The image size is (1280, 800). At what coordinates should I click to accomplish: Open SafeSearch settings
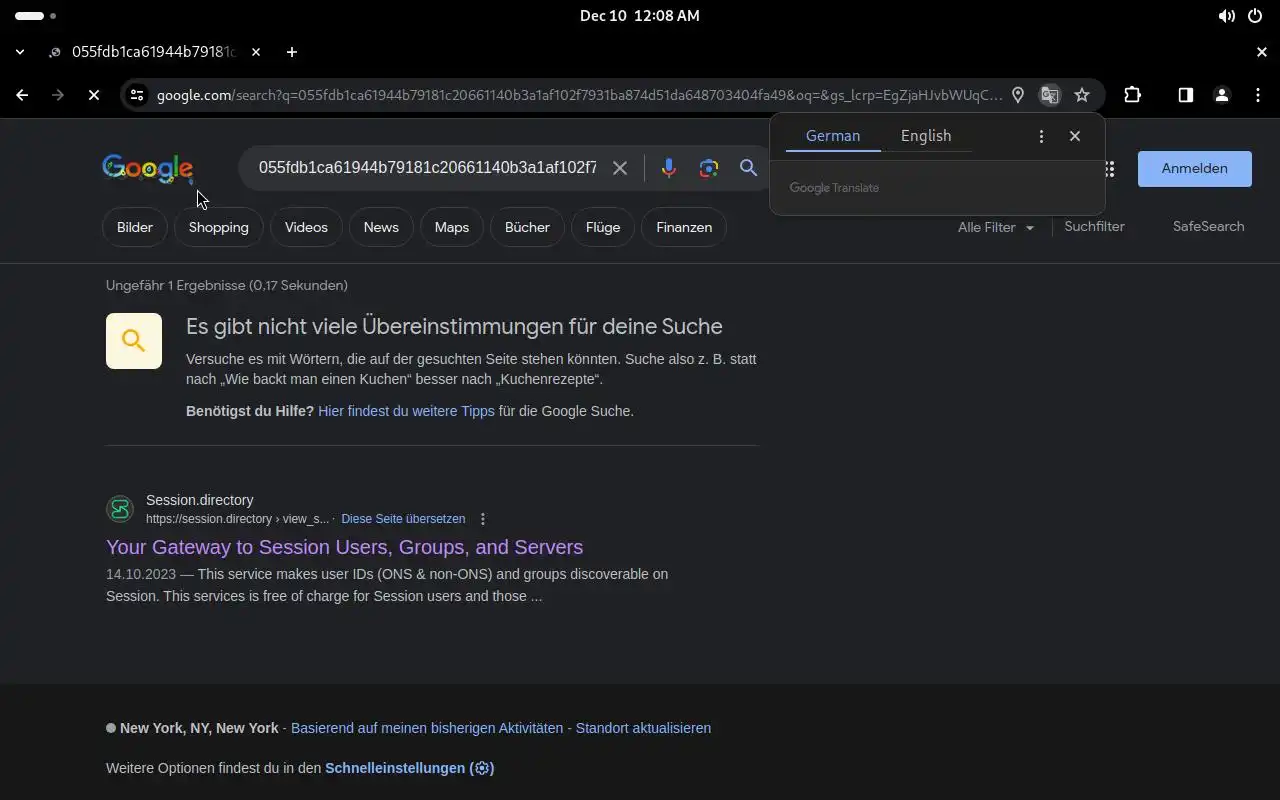click(x=1208, y=227)
